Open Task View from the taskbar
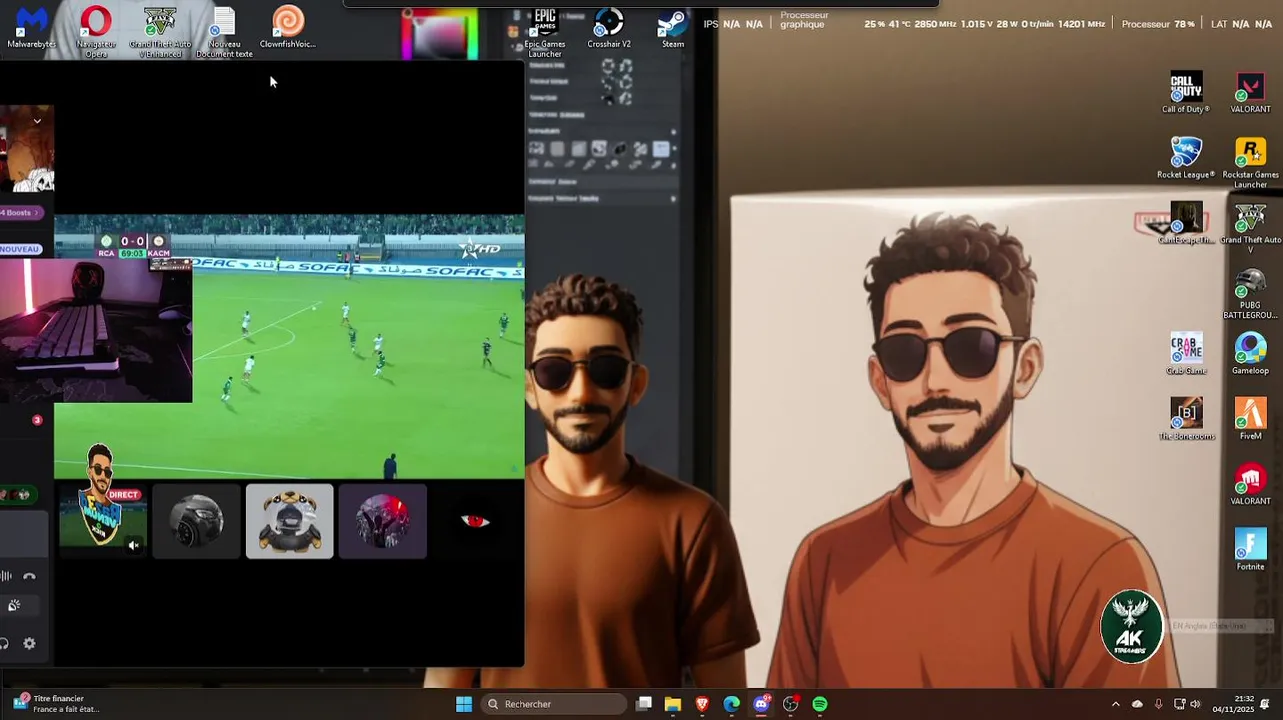Screen dimensions: 1283x720 pyautogui.click(x=644, y=704)
